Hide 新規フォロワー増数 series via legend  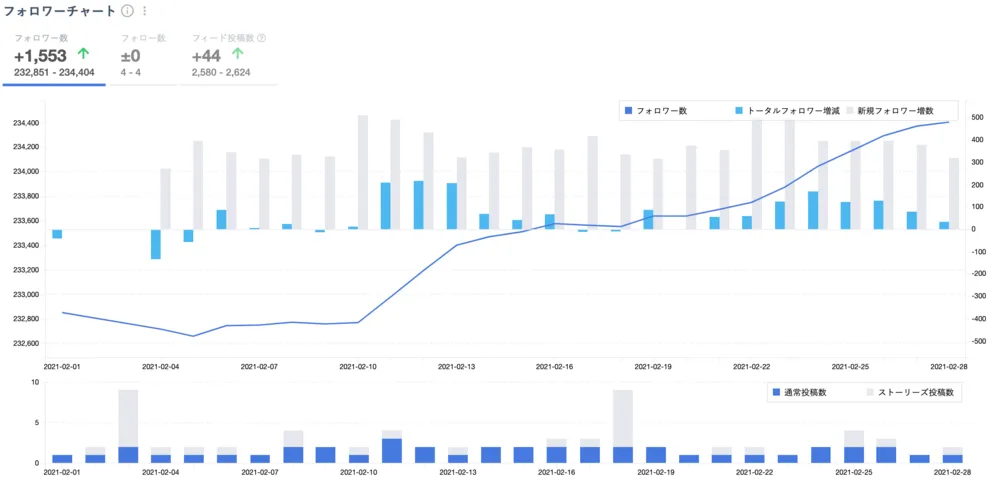[x=894, y=110]
